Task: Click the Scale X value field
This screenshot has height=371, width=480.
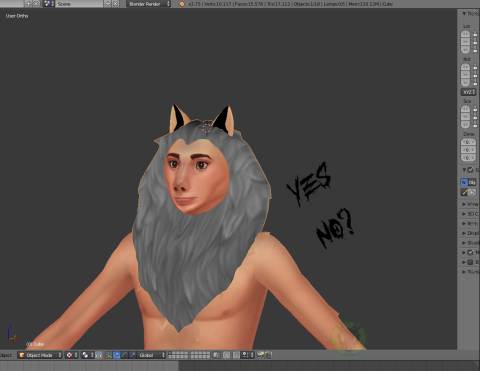Action: [465, 109]
